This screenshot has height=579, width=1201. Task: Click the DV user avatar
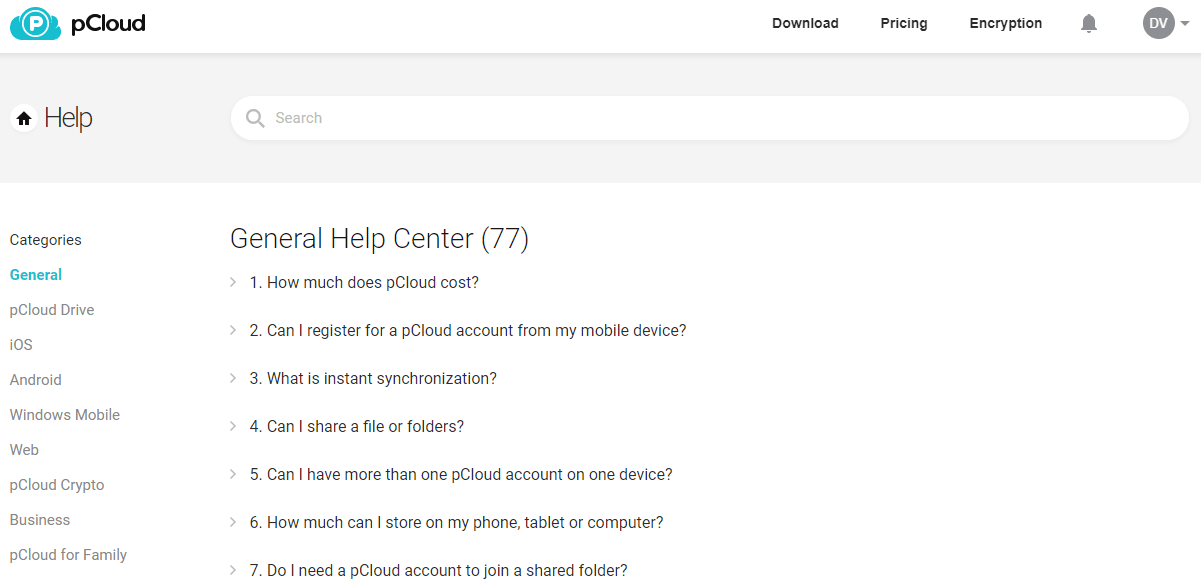tap(1158, 23)
